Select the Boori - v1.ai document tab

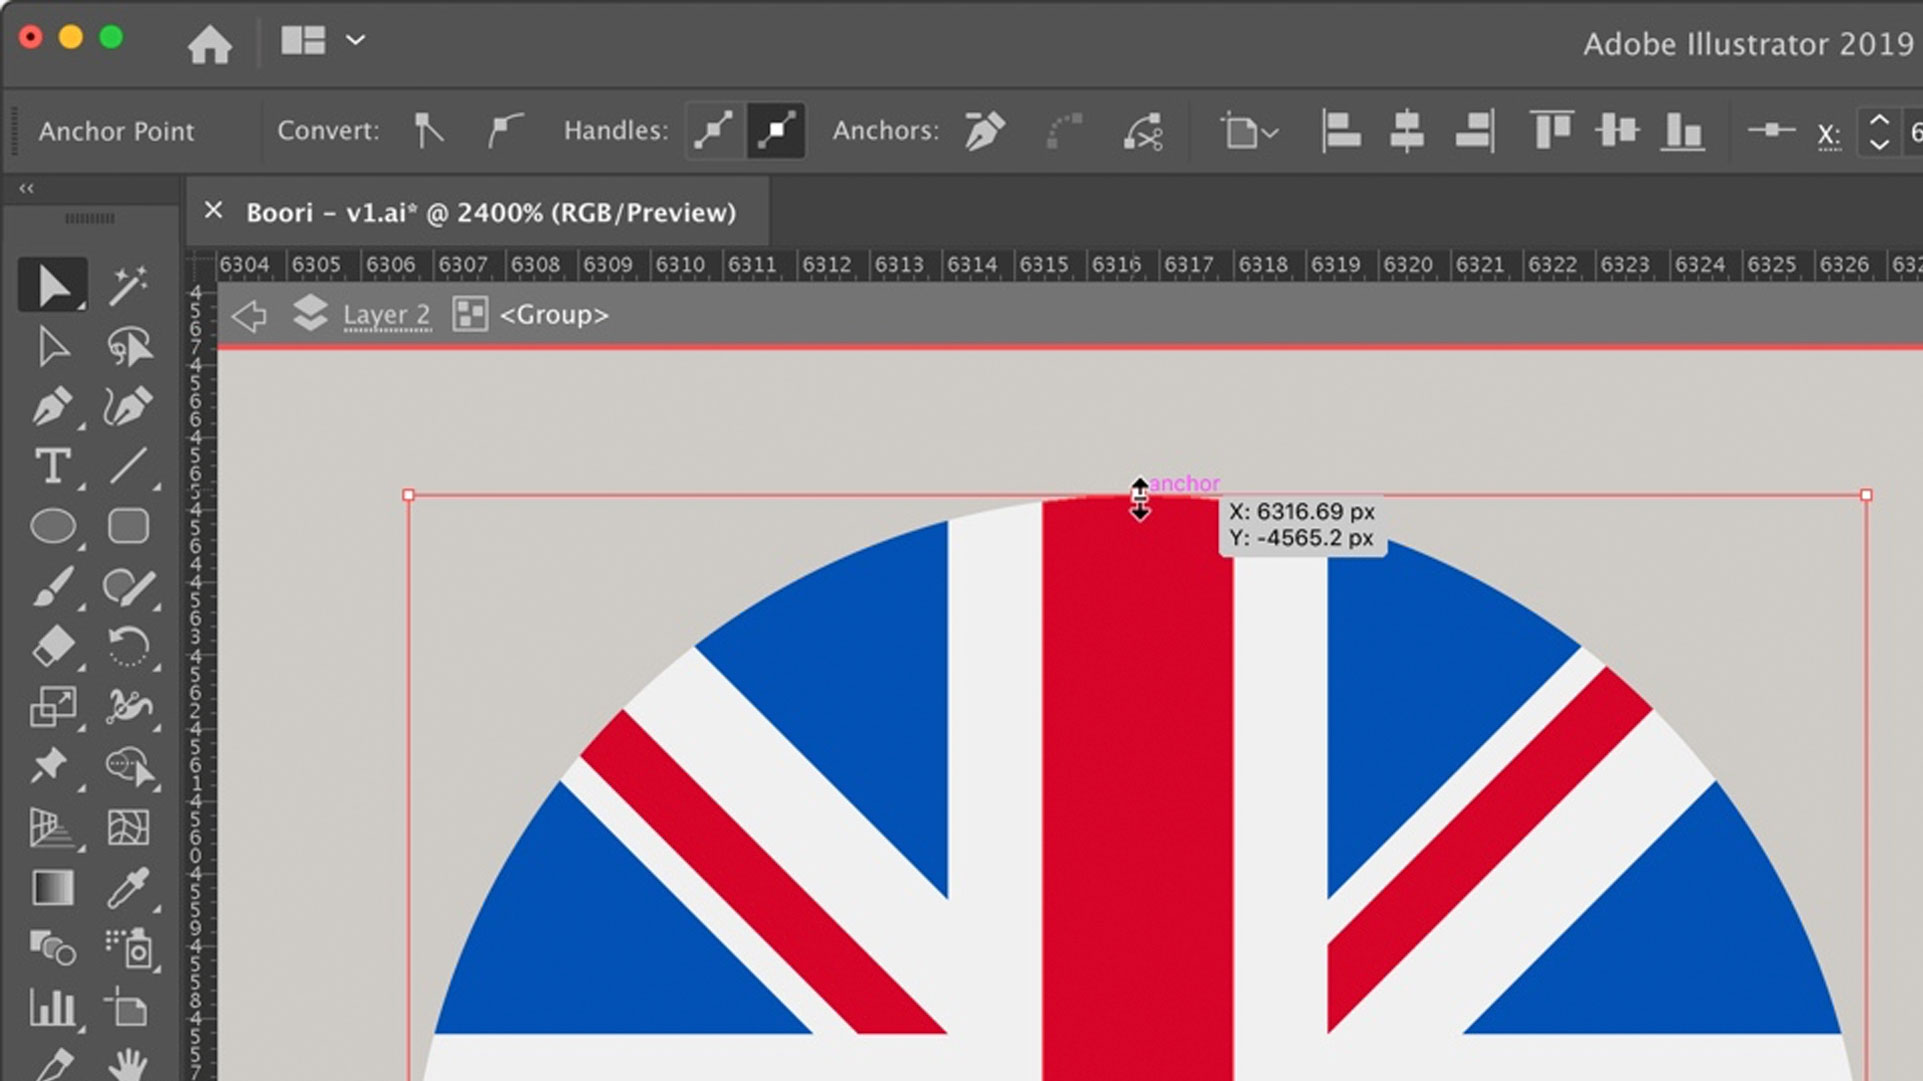point(490,212)
